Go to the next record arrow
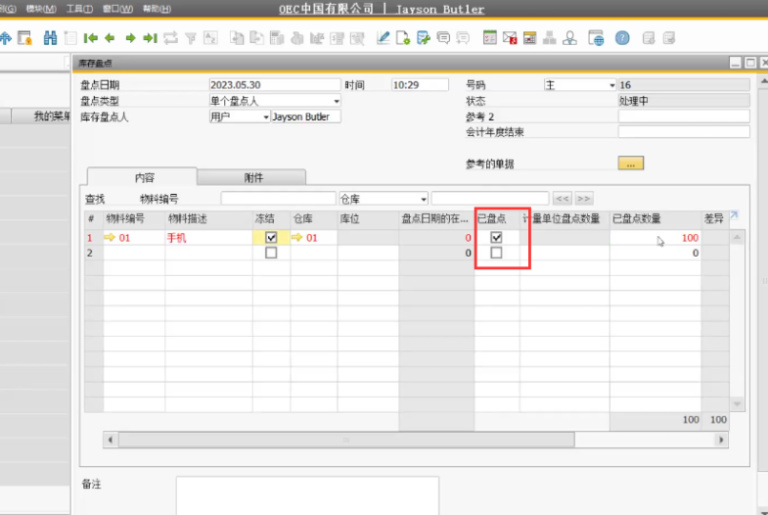Viewport: 768px width, 515px height. [130, 38]
